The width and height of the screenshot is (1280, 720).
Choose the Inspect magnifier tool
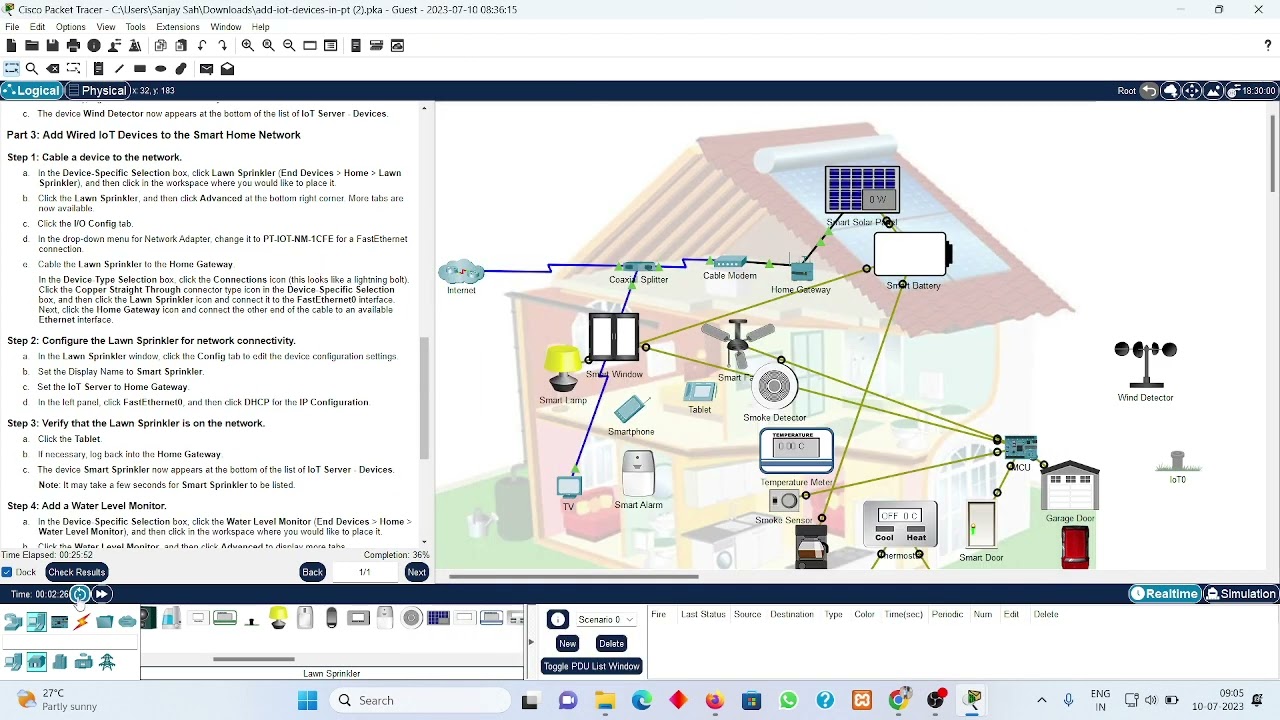click(32, 69)
